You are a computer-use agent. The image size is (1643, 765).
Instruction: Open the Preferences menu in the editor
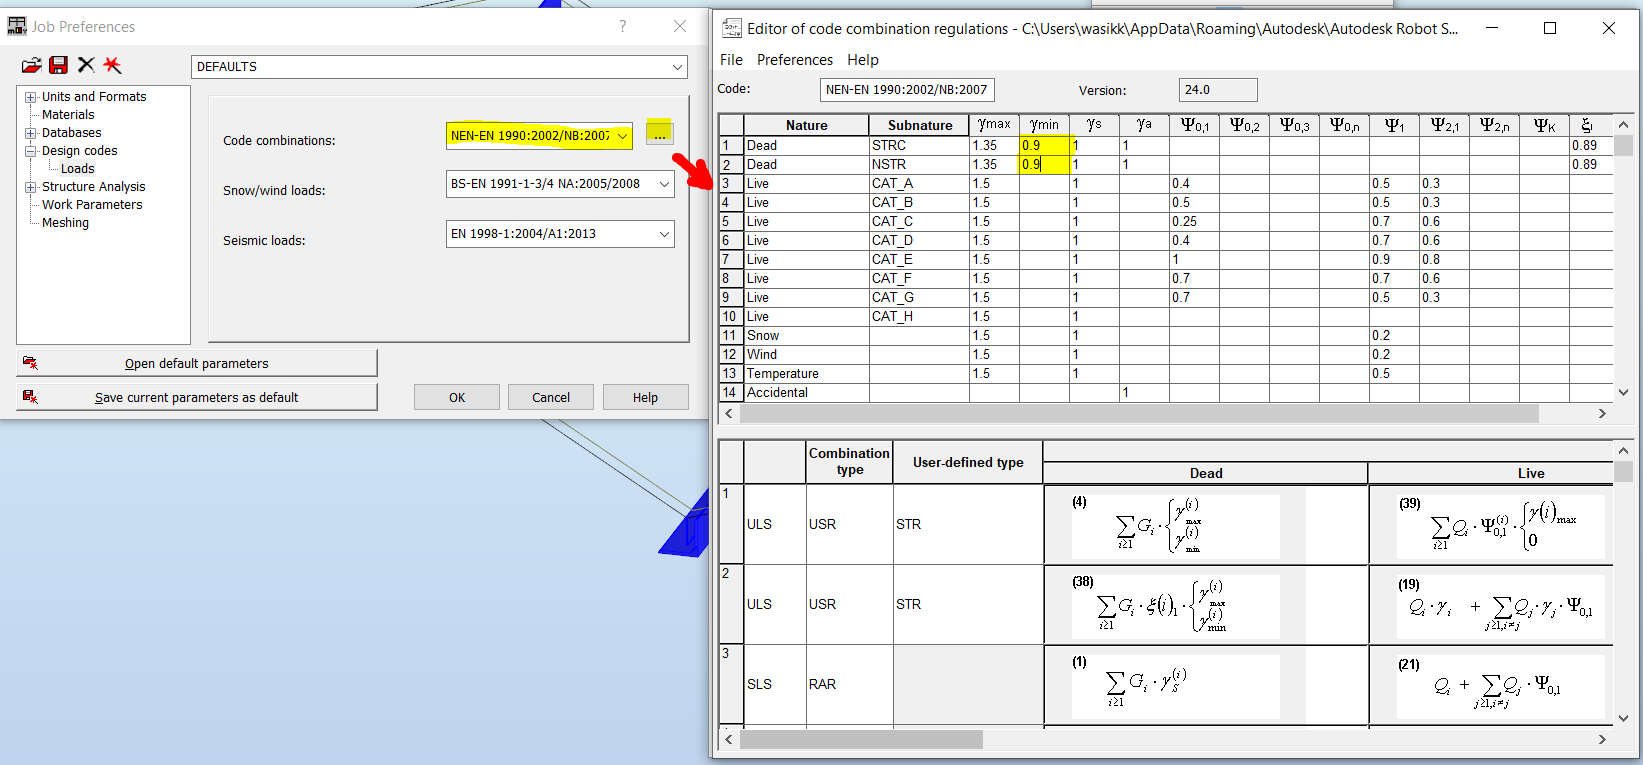click(795, 60)
